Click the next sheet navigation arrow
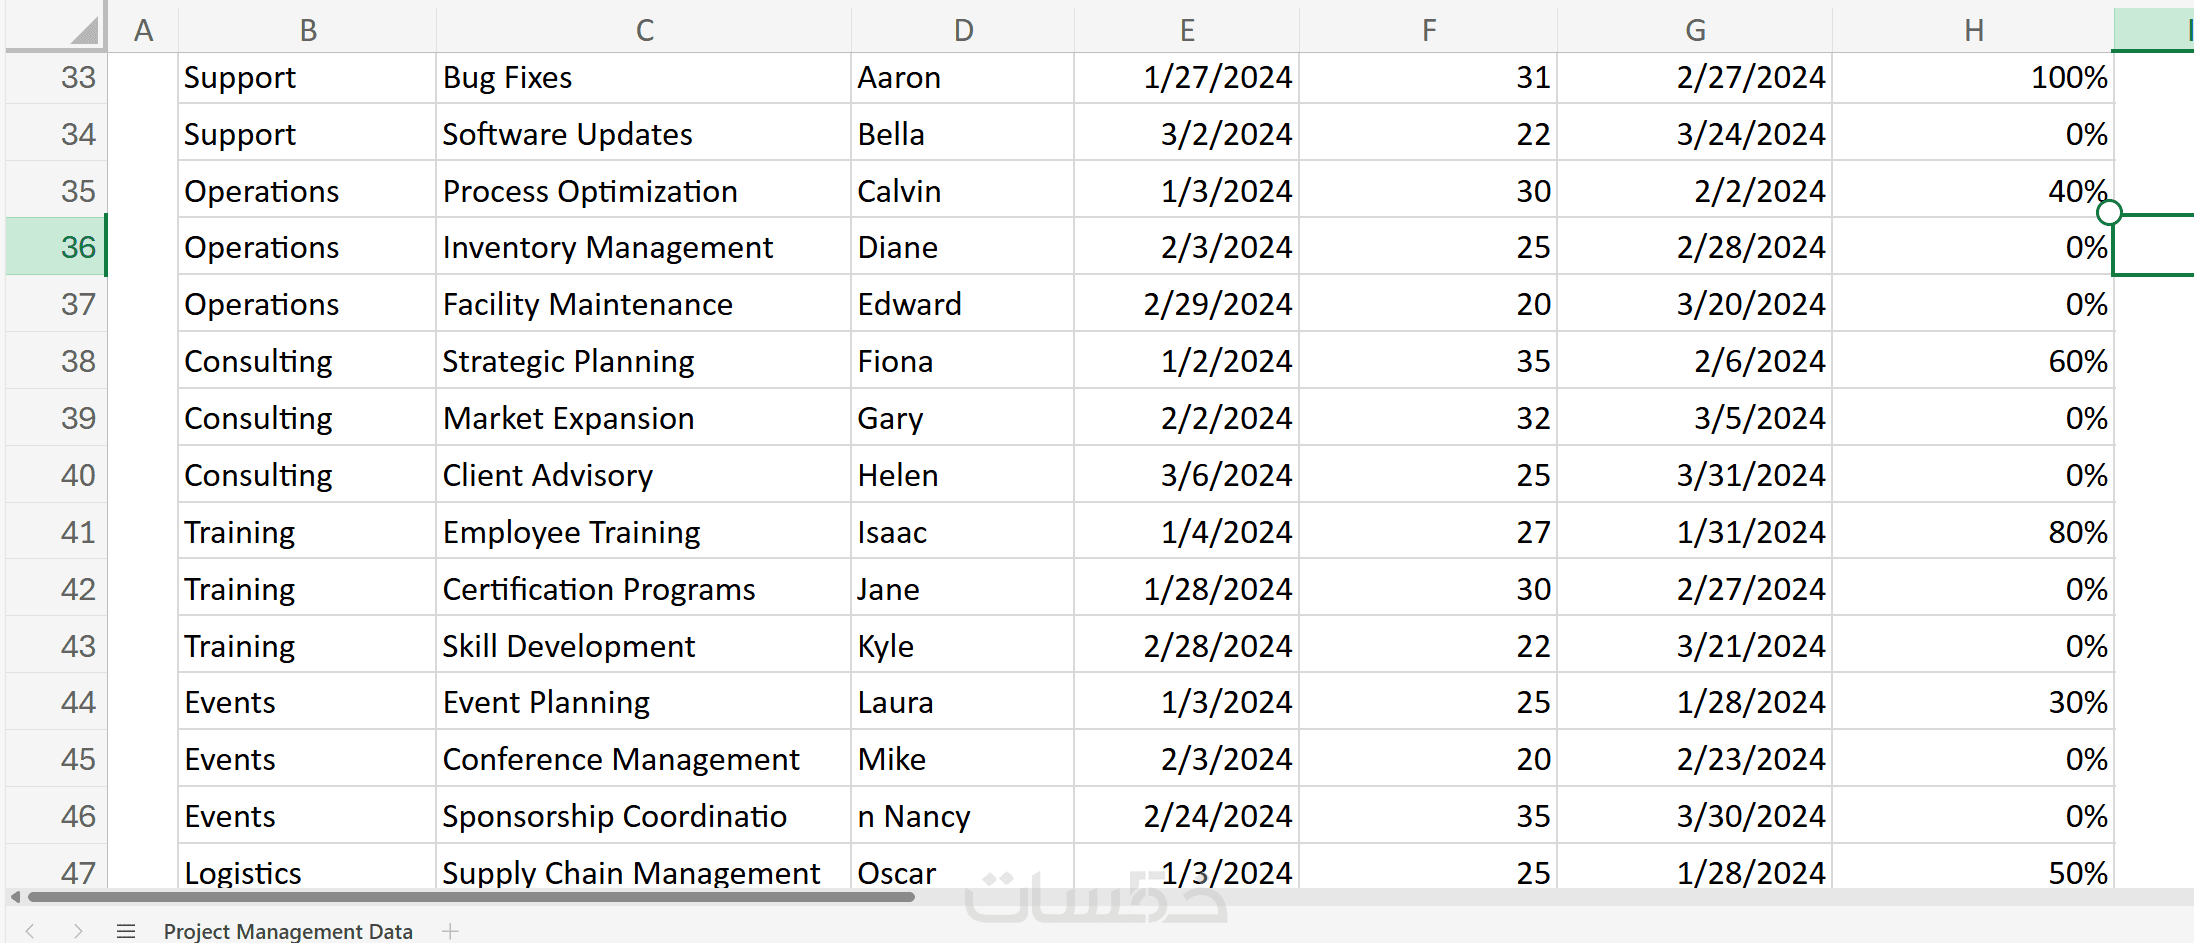 78,931
